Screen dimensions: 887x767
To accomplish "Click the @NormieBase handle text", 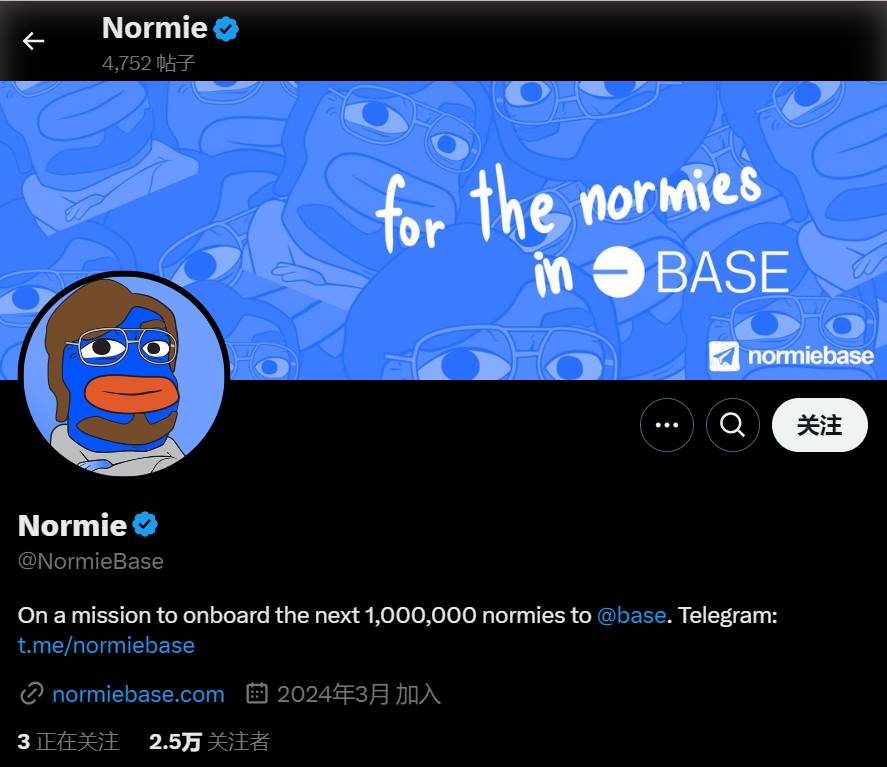I will (91, 561).
